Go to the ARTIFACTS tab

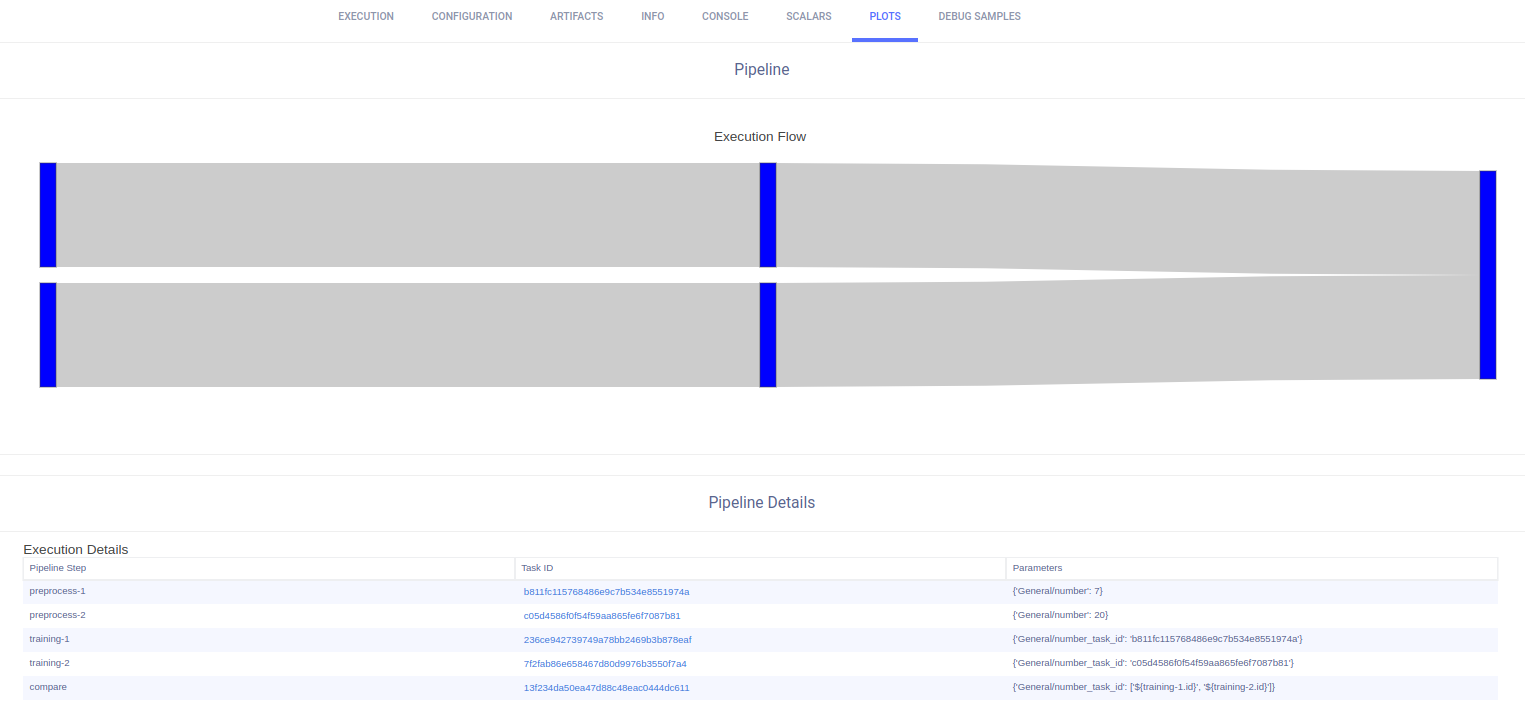576,17
